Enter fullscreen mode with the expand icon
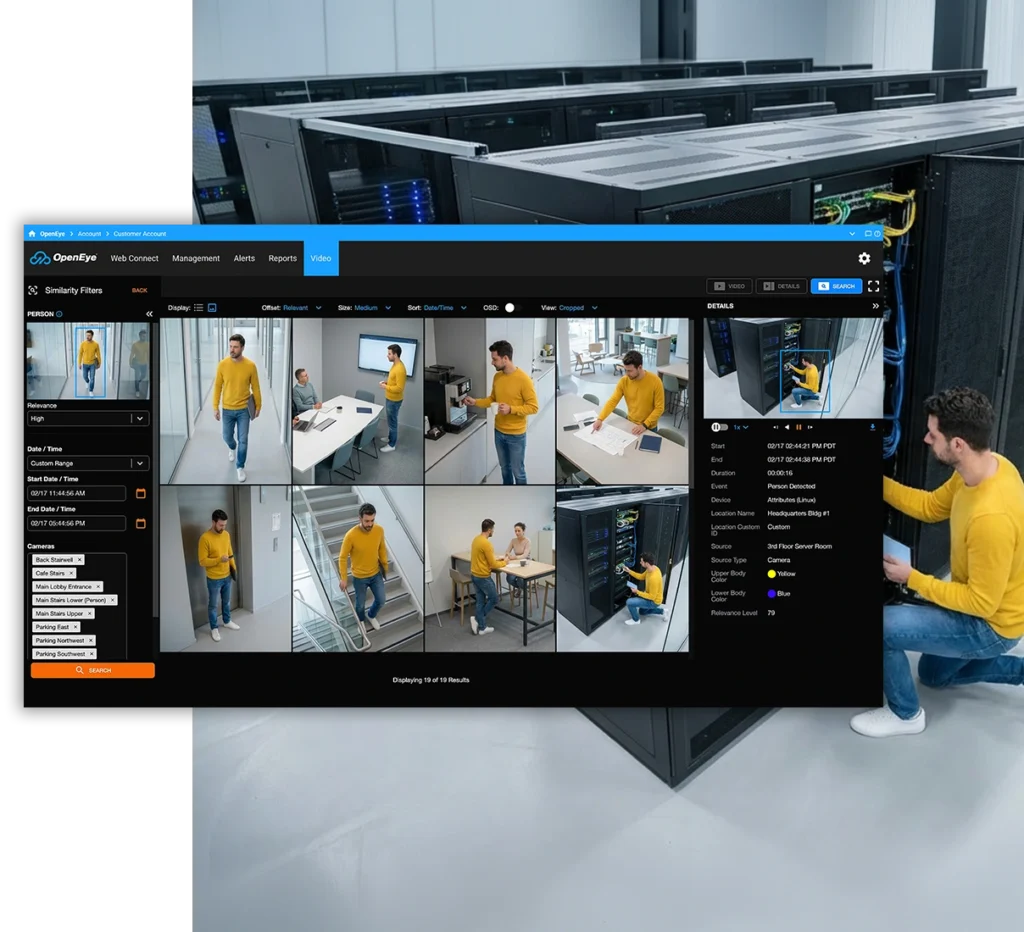The image size is (1024, 932). (873, 286)
